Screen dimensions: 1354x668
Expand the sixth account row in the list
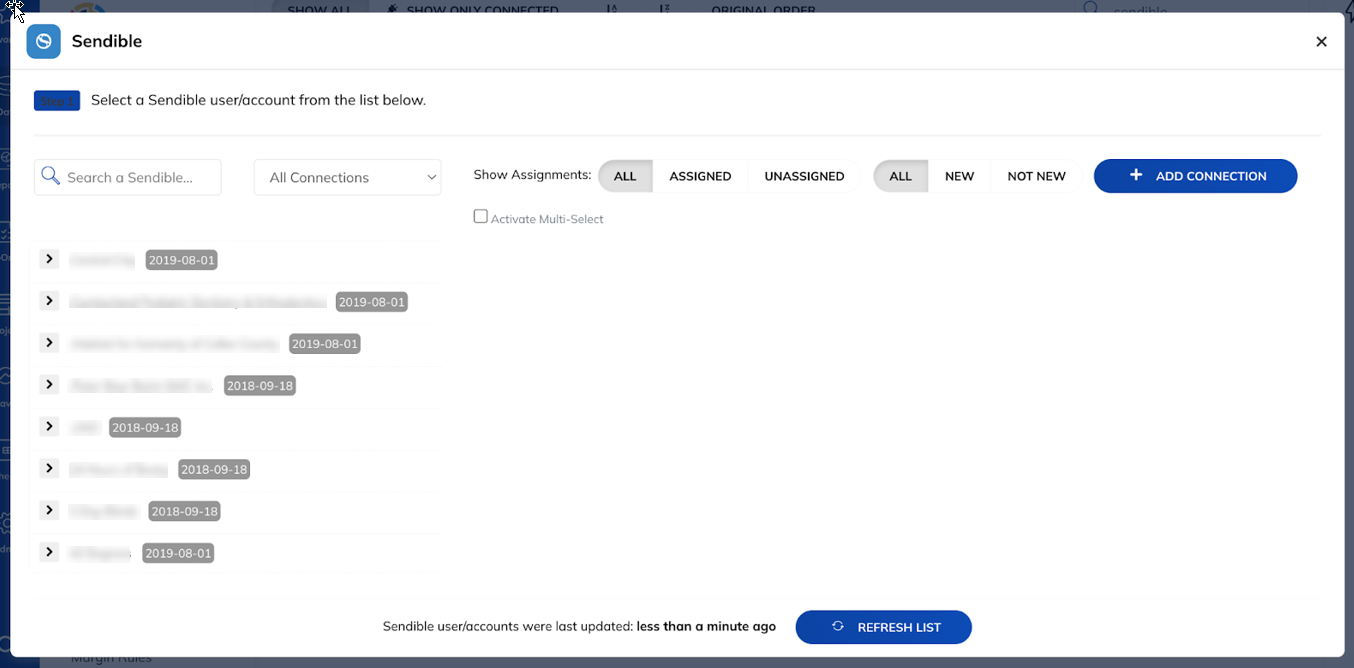click(48, 468)
